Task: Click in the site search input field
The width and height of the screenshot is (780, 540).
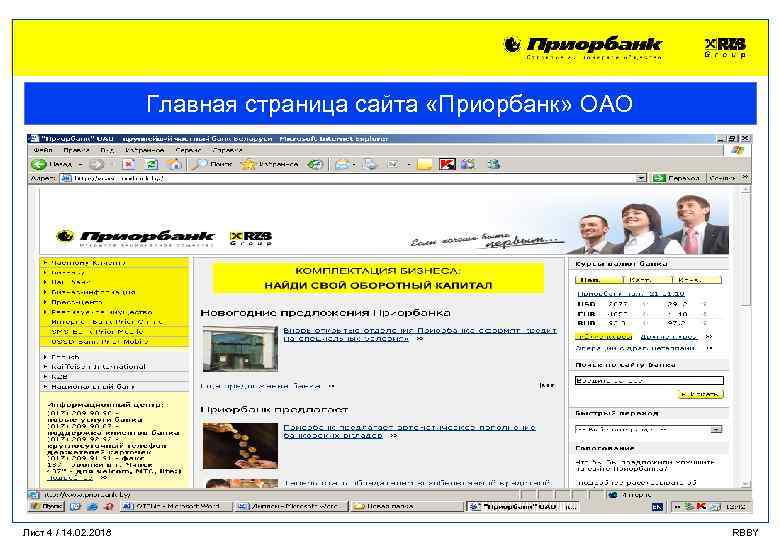Action: click(649, 380)
